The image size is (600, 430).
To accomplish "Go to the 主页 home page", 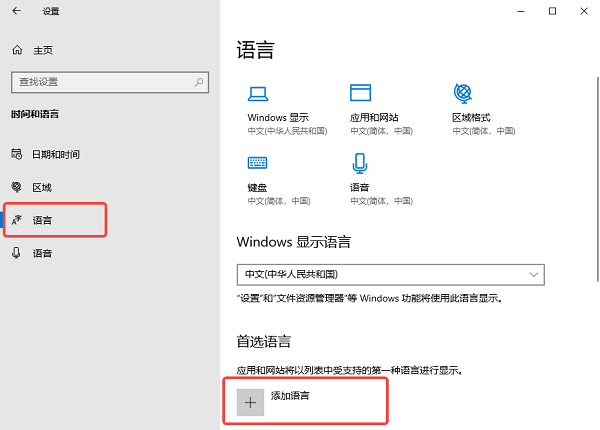I will pos(42,50).
